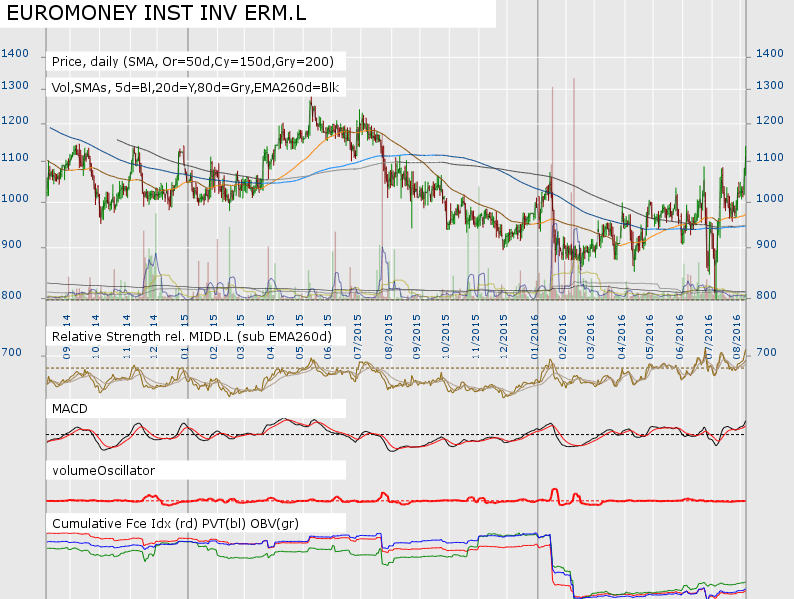Click the 07/2016 date label
This screenshot has width=794, height=599.
[x=708, y=337]
